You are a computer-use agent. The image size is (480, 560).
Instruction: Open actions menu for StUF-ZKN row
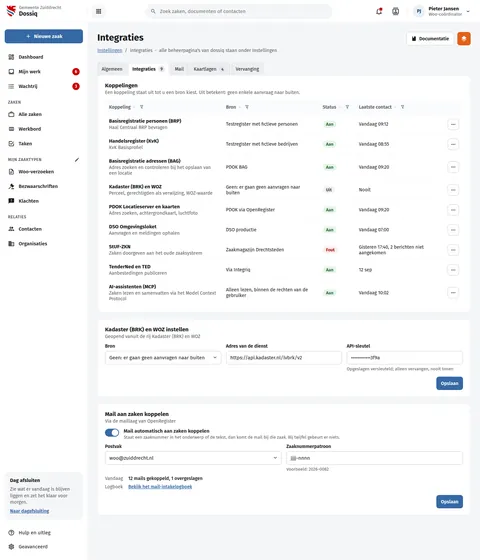click(453, 250)
